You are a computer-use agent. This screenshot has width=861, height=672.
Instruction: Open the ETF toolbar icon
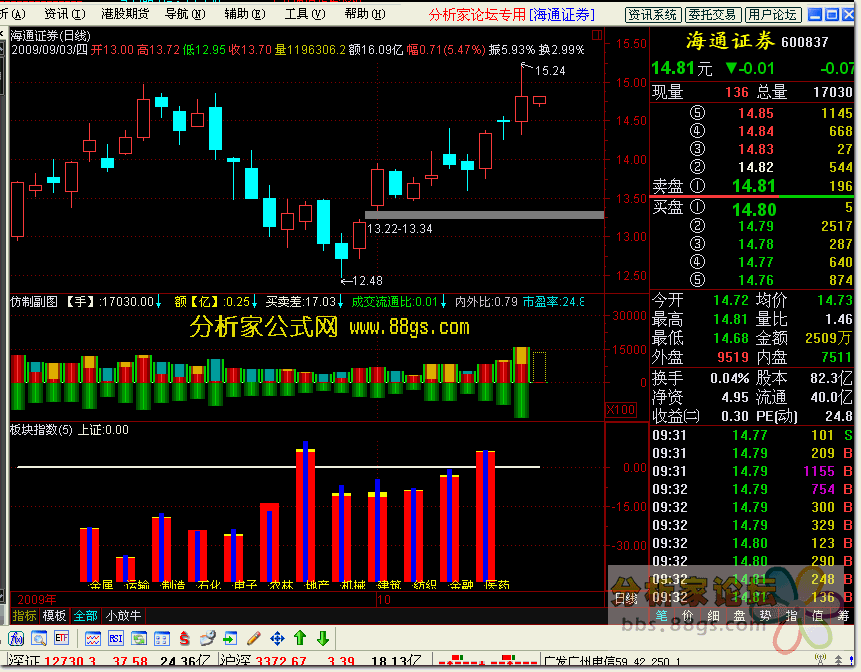[62, 639]
